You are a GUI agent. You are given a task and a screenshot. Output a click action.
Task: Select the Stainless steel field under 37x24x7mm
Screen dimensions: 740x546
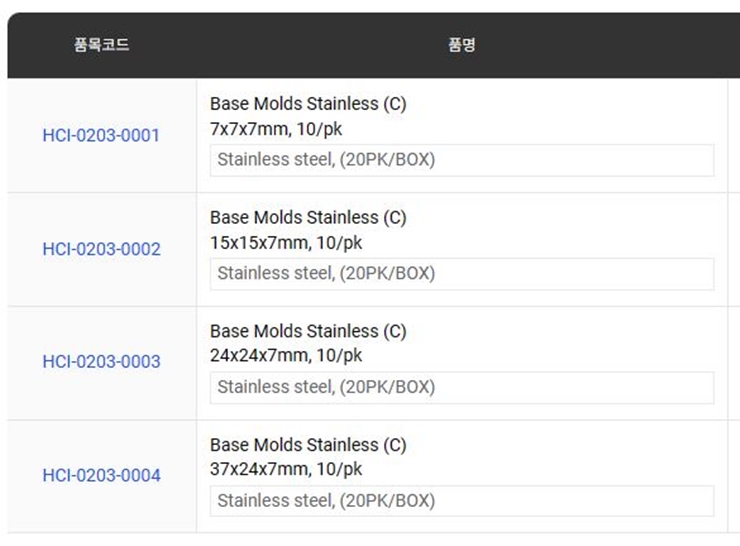pos(461,501)
